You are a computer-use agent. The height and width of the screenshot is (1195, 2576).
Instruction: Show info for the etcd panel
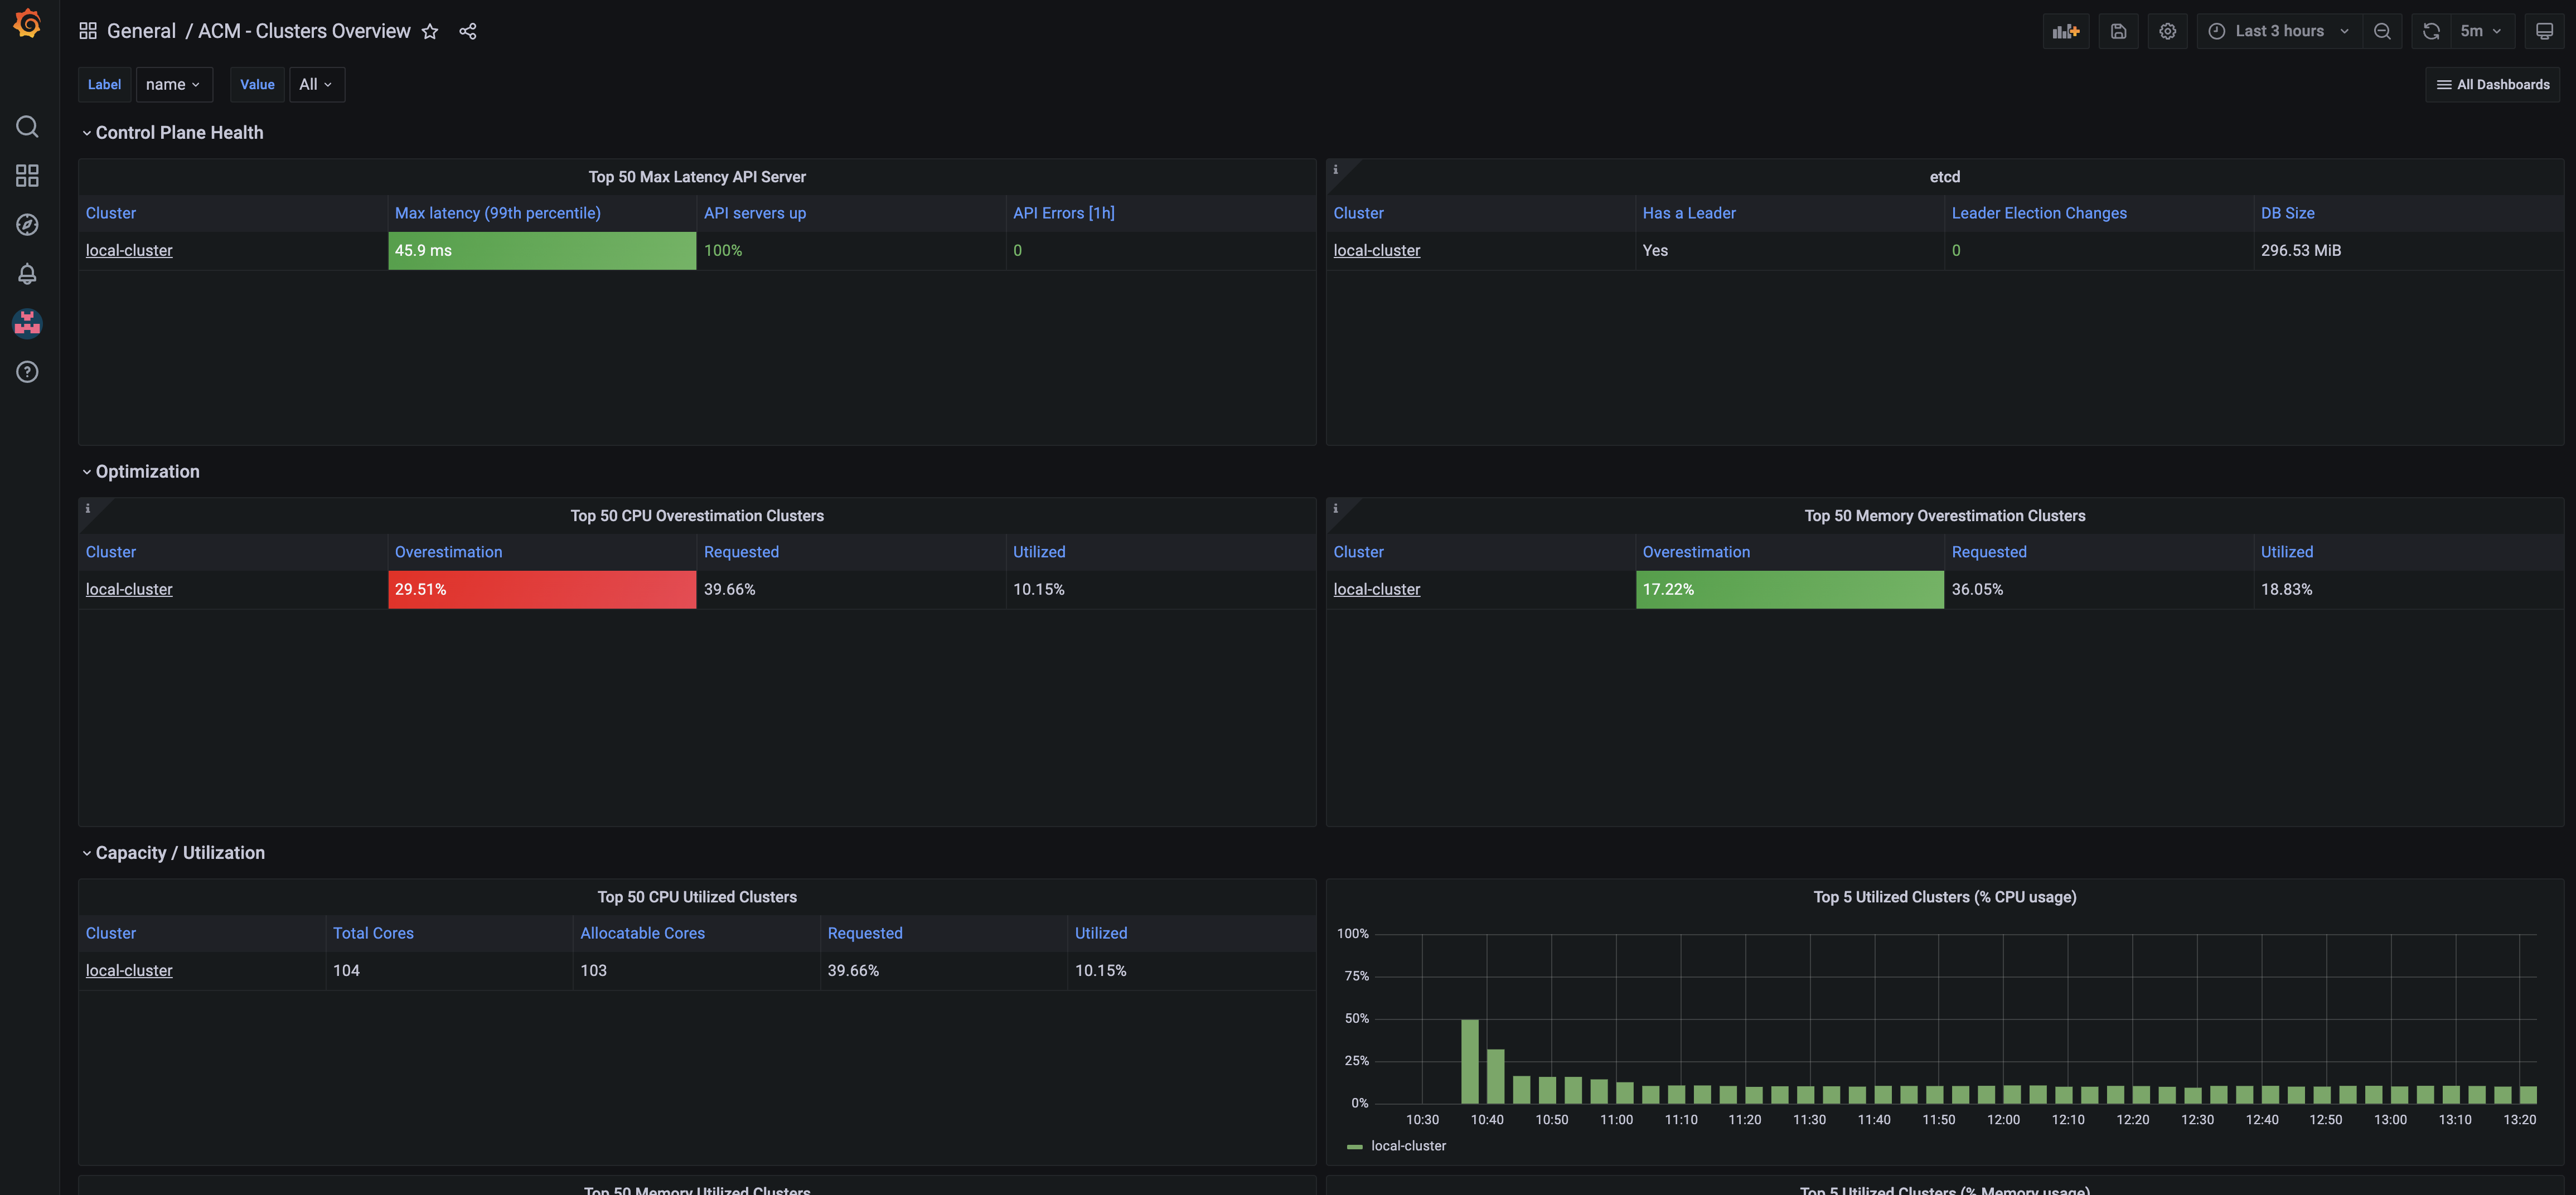[x=1335, y=169]
